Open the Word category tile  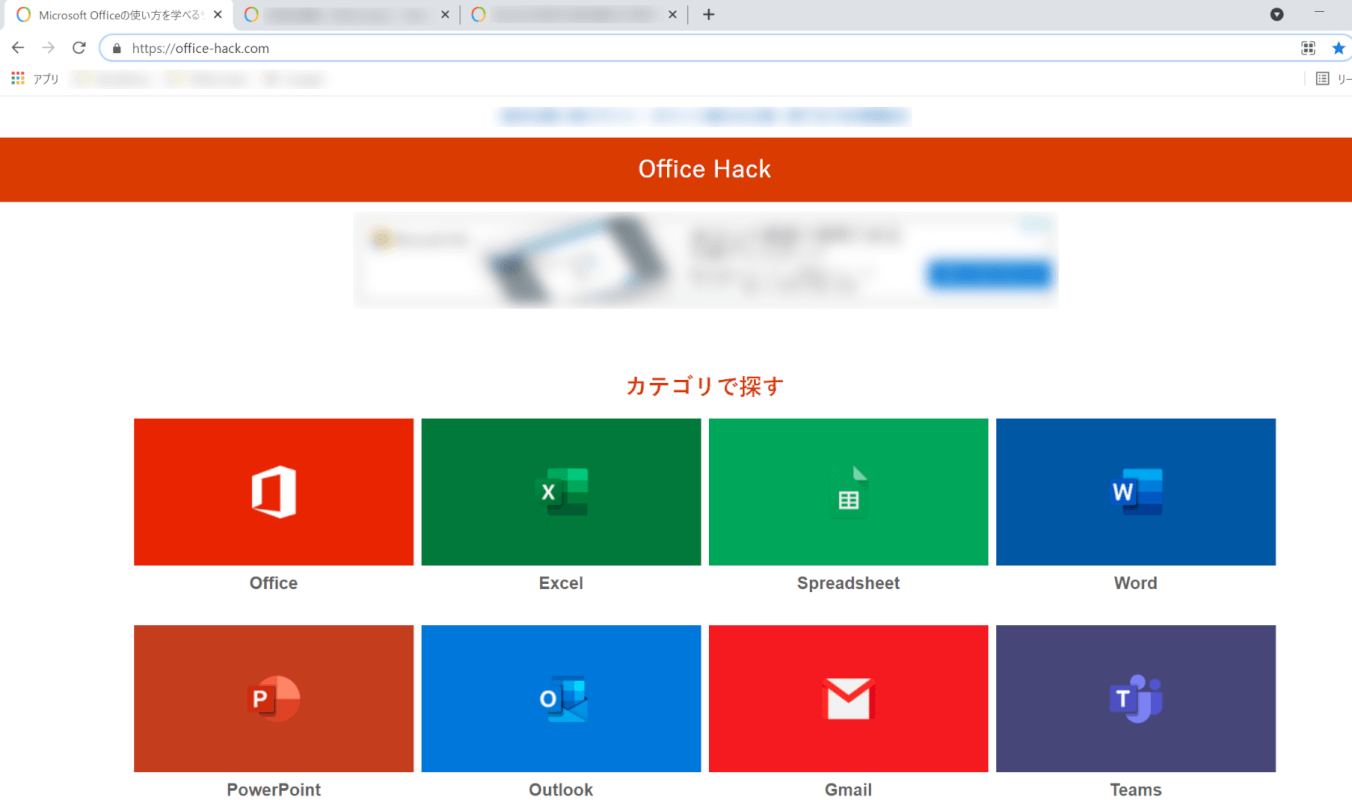click(1136, 492)
